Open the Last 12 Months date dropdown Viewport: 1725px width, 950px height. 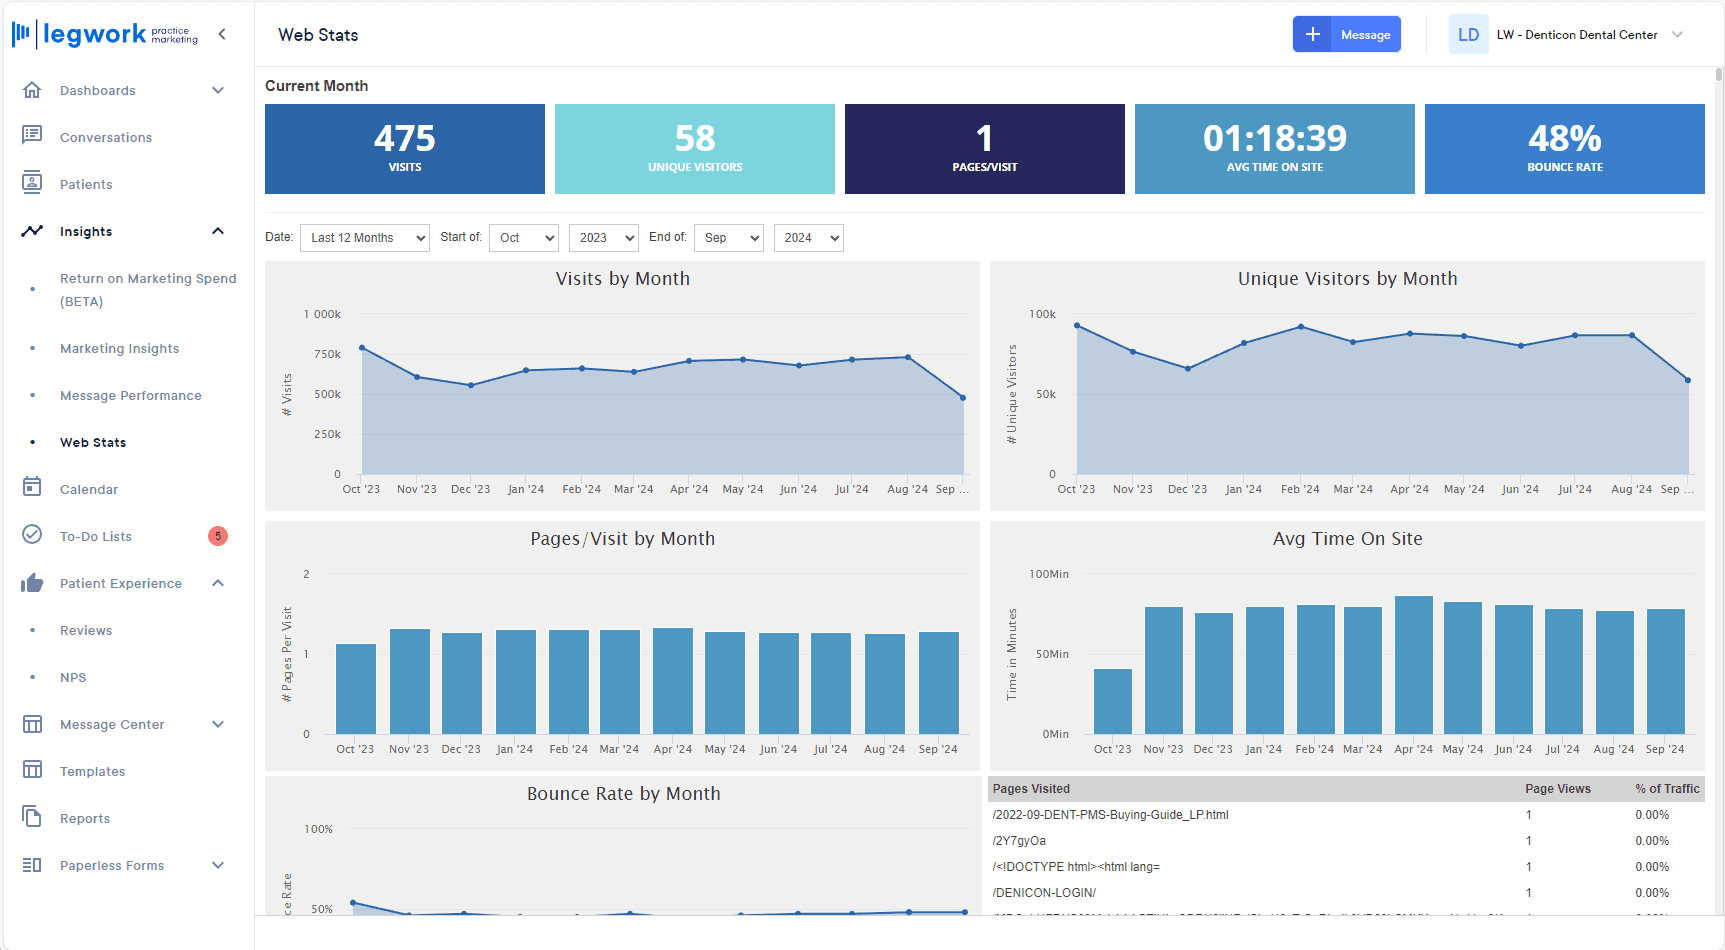pos(365,238)
